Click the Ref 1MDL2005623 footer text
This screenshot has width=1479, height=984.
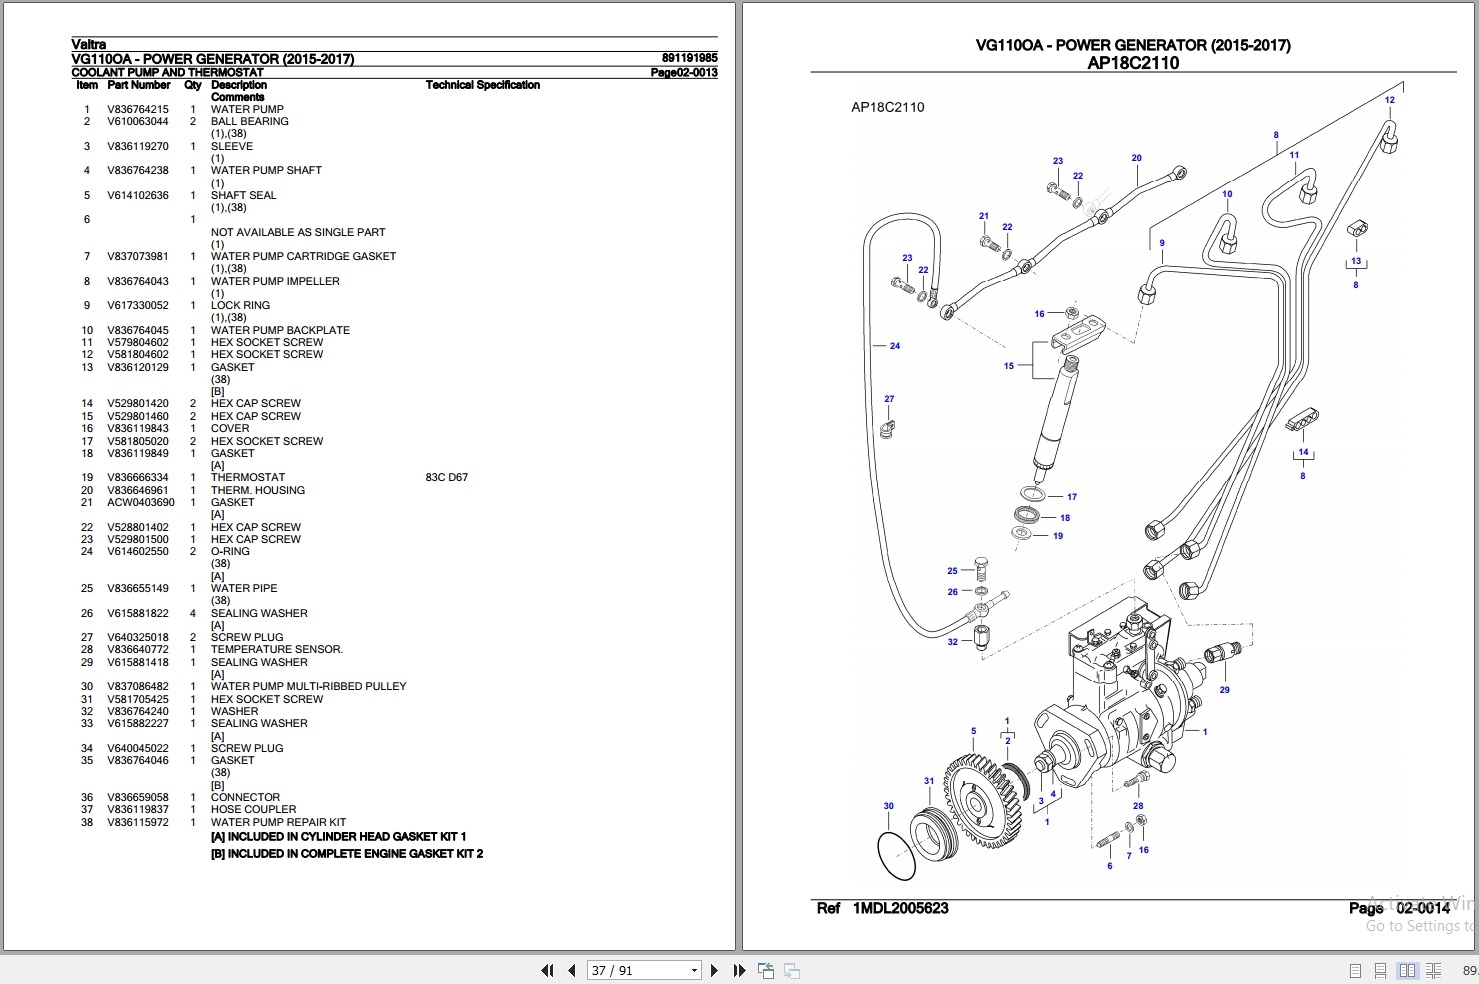pyautogui.click(x=882, y=908)
